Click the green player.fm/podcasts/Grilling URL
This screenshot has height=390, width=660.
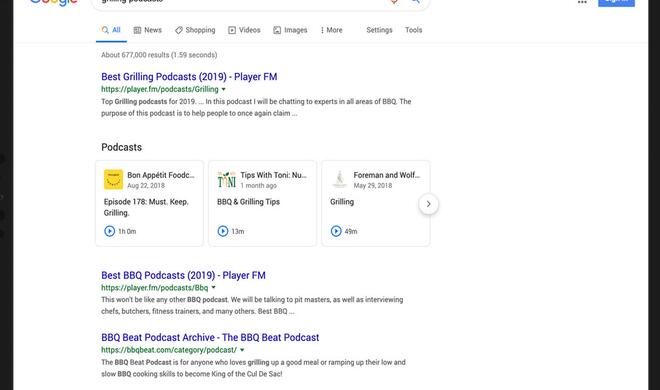tap(160, 89)
